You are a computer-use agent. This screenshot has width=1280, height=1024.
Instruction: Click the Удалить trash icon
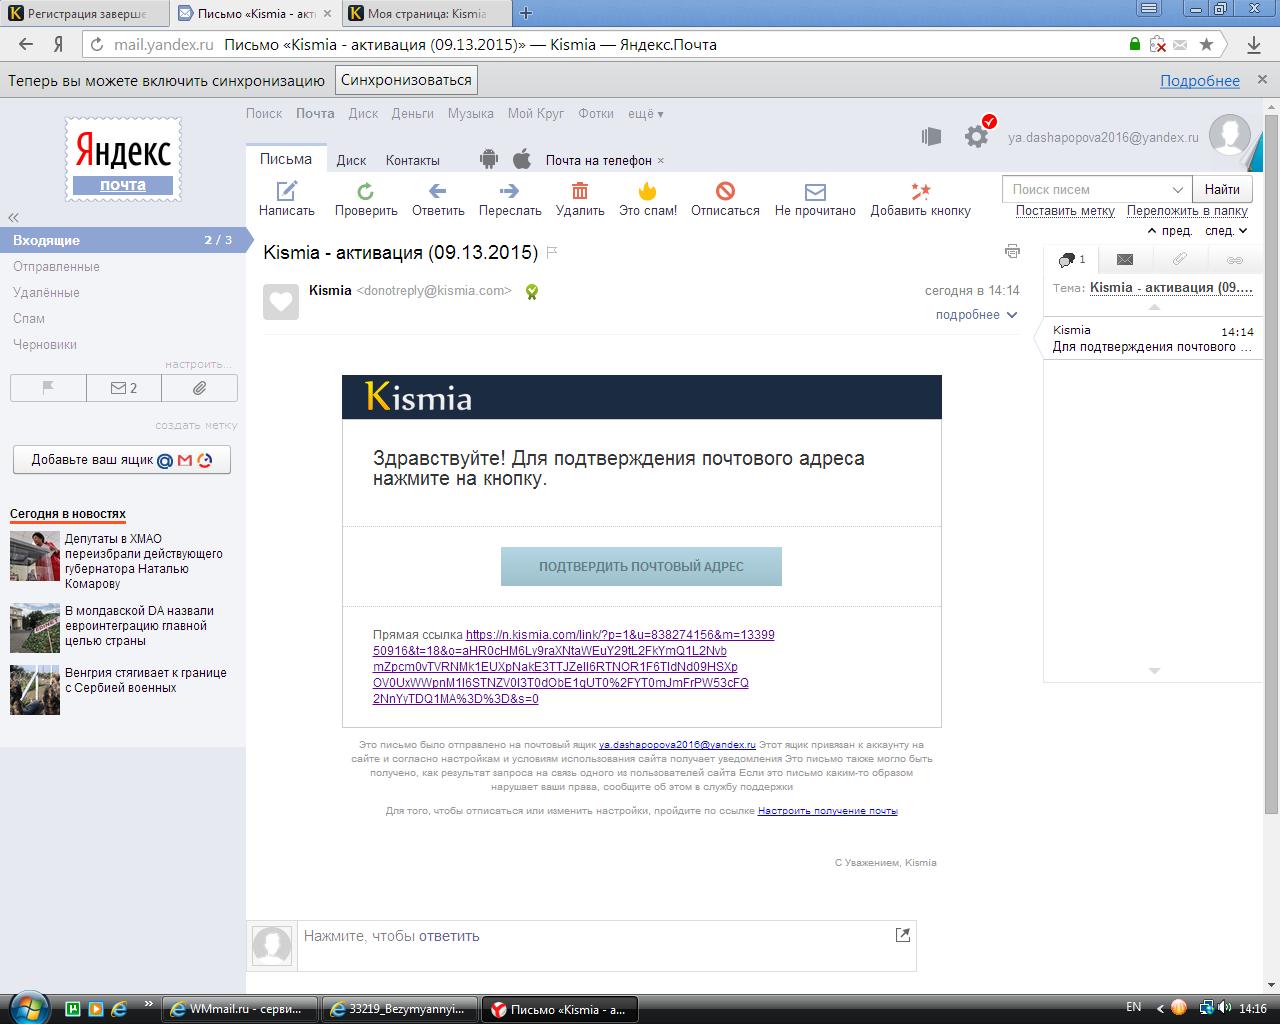click(580, 190)
